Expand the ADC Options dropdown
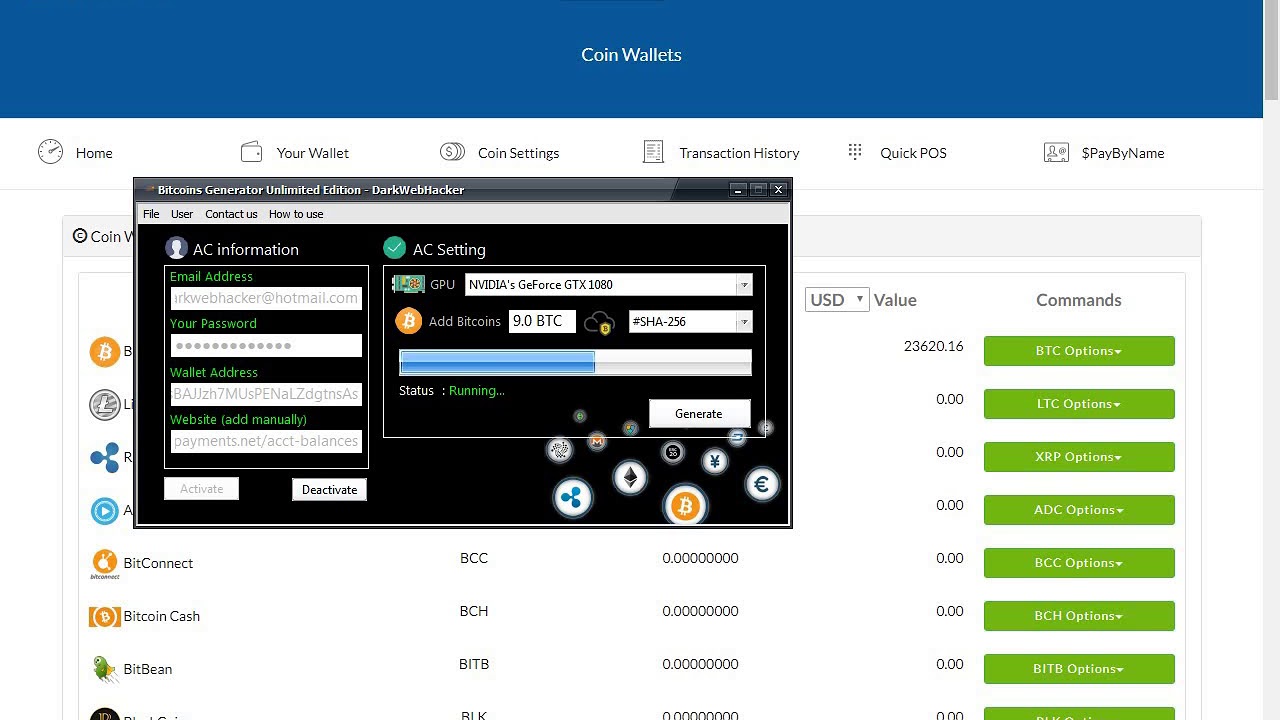The image size is (1280, 720). point(1079,510)
